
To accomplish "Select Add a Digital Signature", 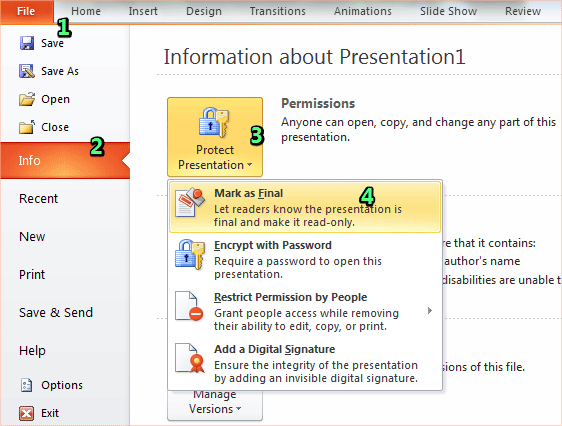I will [305, 363].
